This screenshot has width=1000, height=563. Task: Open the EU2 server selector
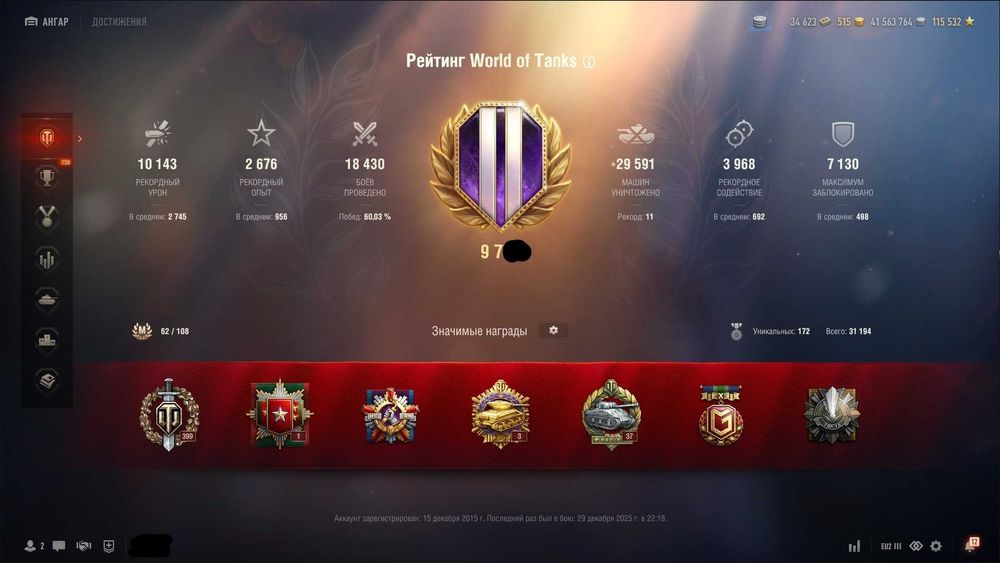pos(891,546)
